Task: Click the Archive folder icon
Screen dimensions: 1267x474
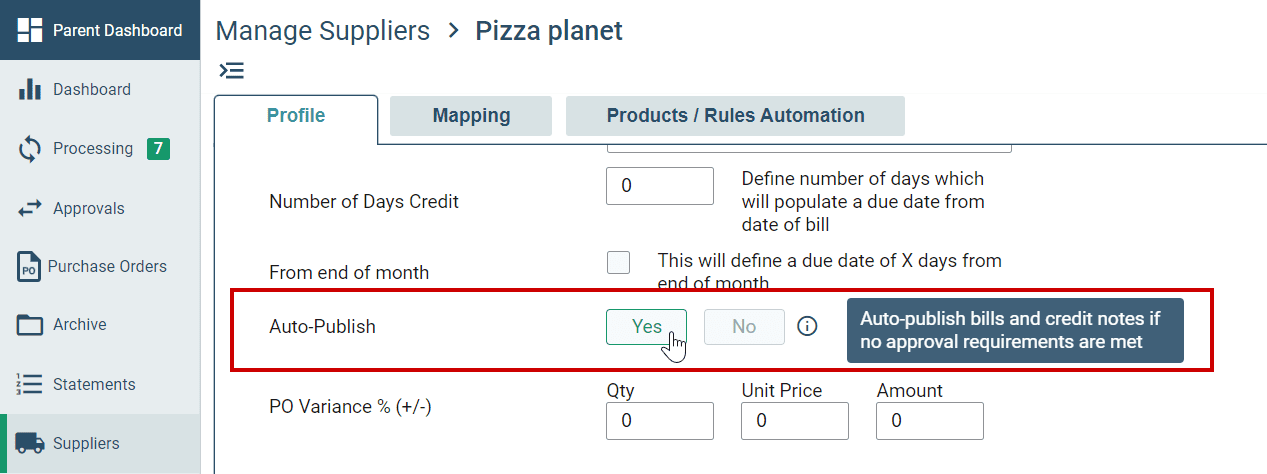Action: pyautogui.click(x=30, y=325)
